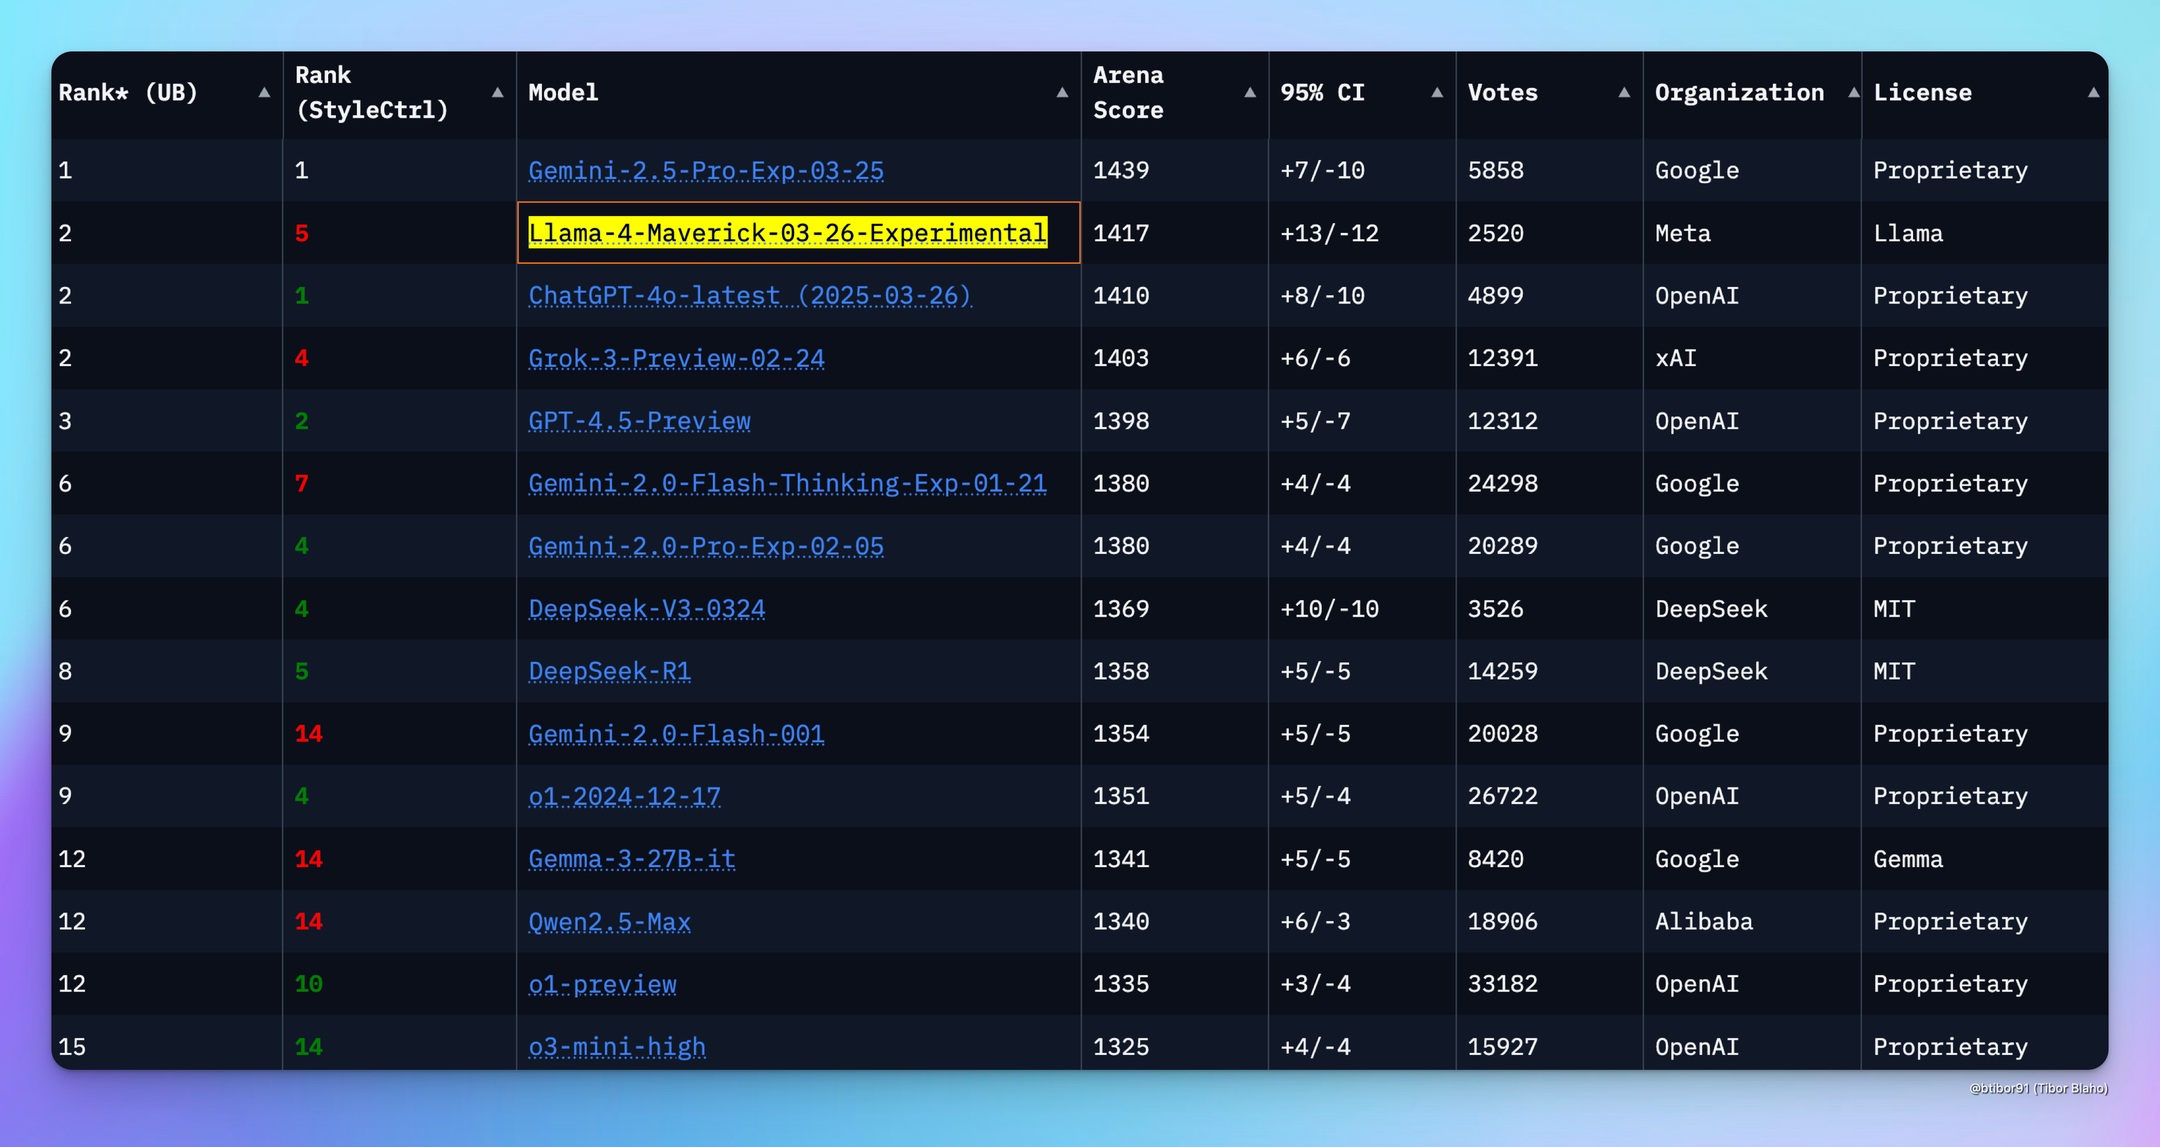Sort by Votes column arrow

pos(1624,93)
